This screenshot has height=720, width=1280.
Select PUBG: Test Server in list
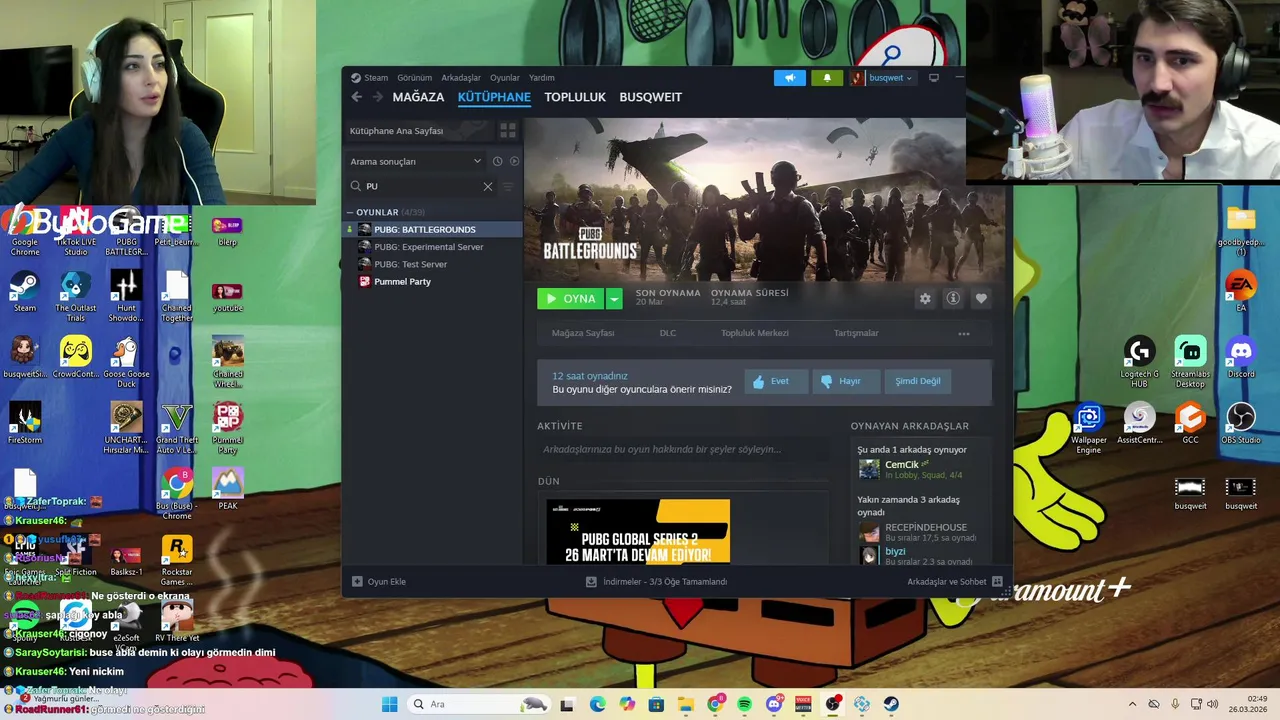click(x=433, y=264)
